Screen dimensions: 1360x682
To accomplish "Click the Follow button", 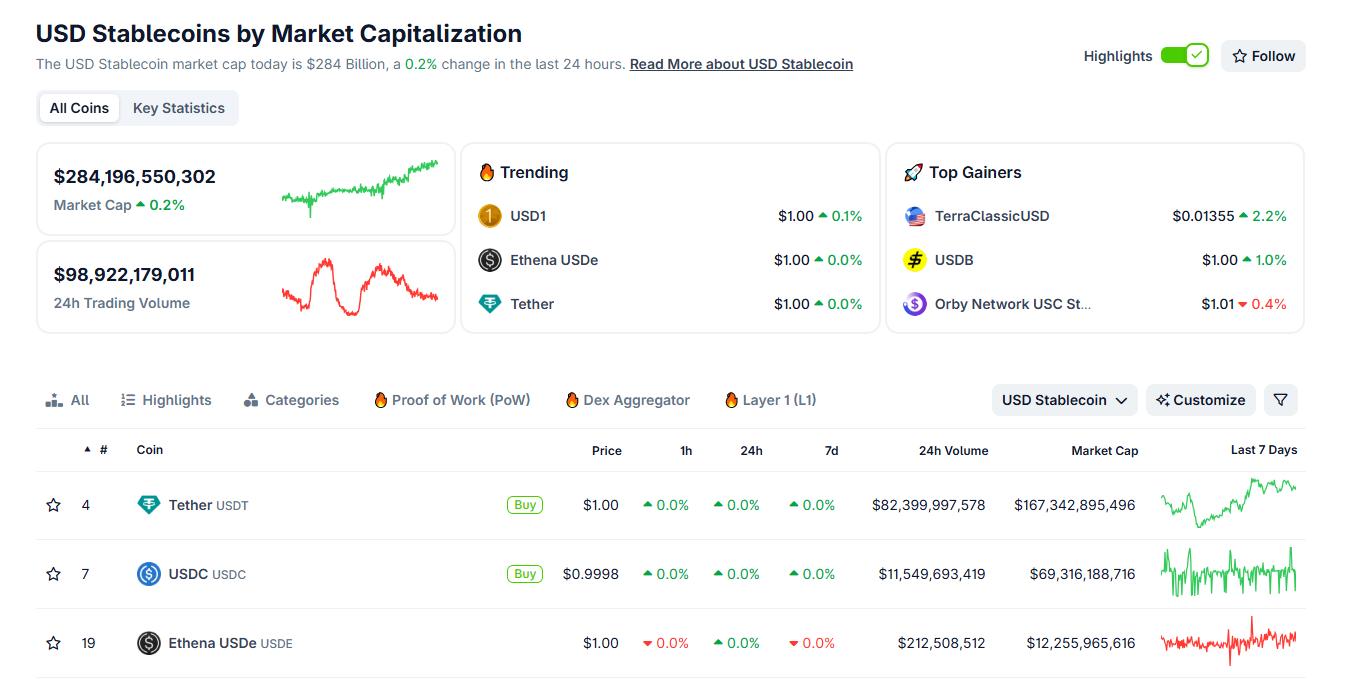I will [x=1263, y=56].
